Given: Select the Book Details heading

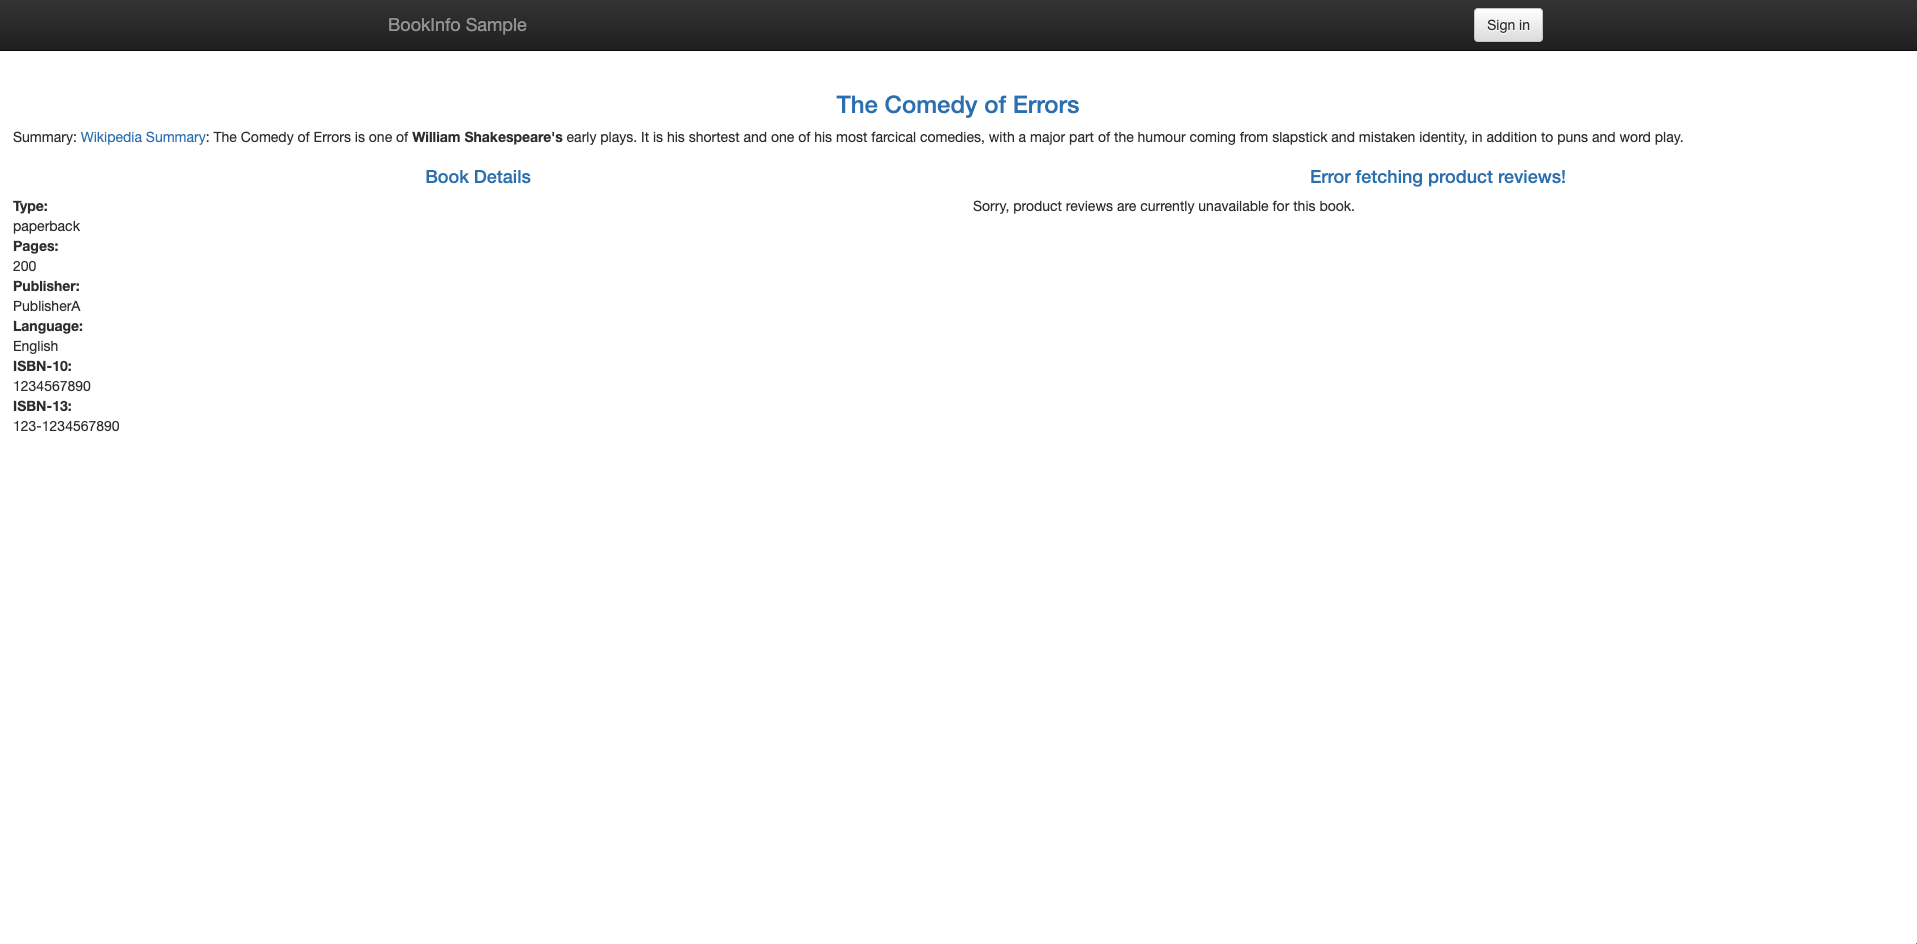Looking at the screenshot, I should 477,177.
